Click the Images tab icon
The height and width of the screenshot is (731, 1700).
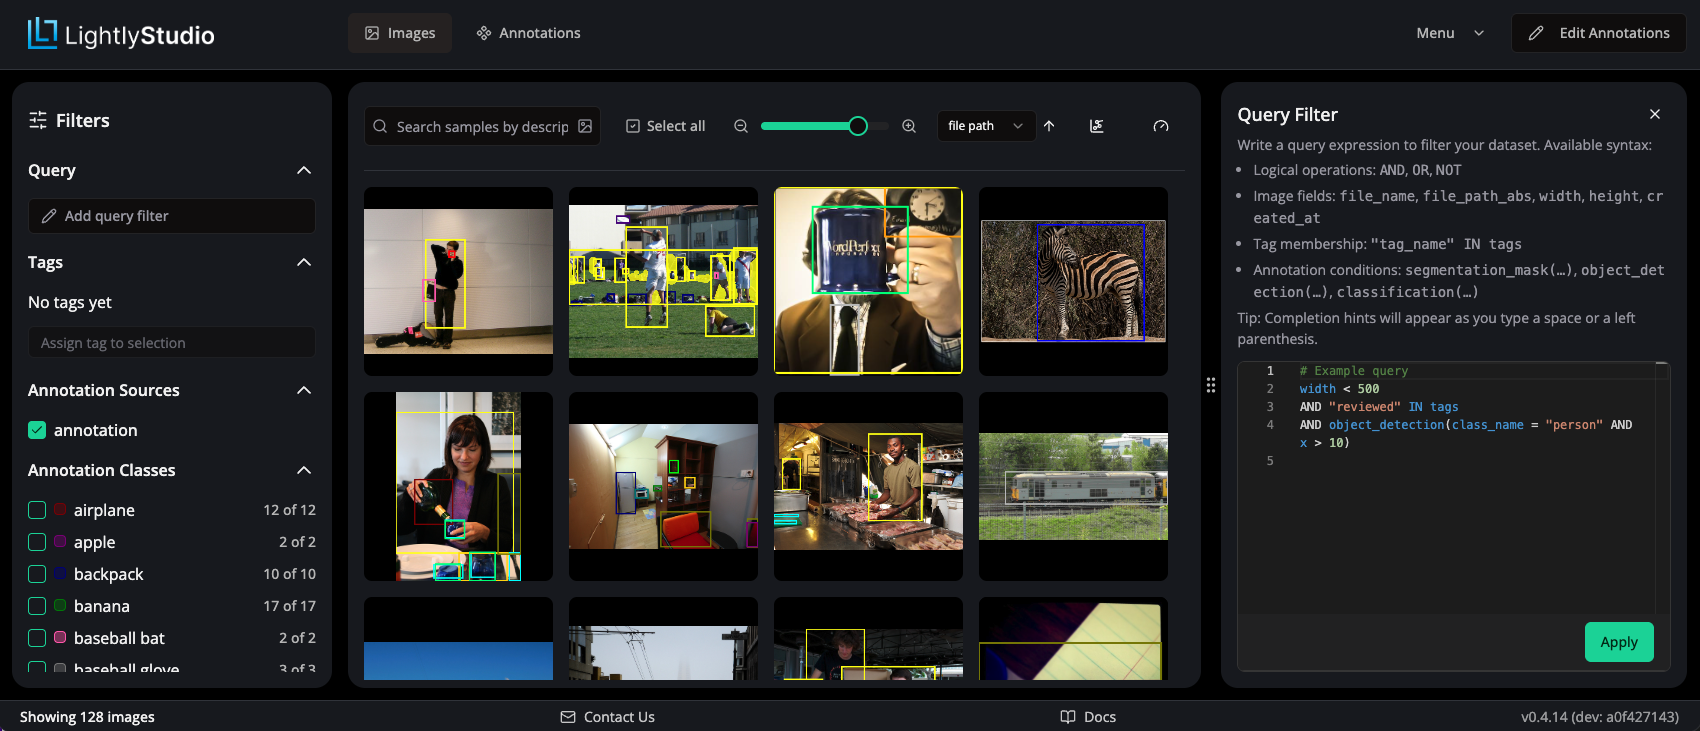(x=372, y=33)
